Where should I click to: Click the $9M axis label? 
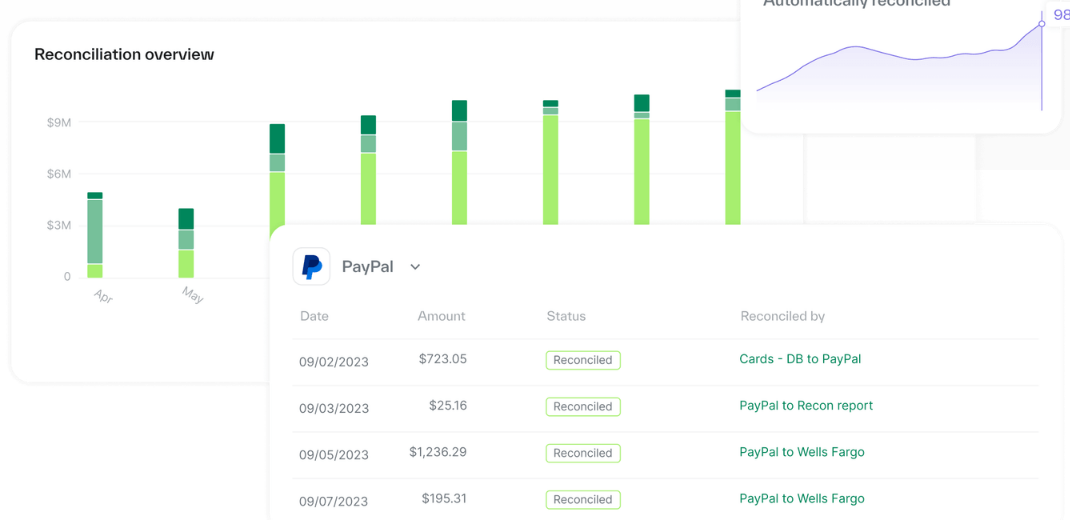59,122
